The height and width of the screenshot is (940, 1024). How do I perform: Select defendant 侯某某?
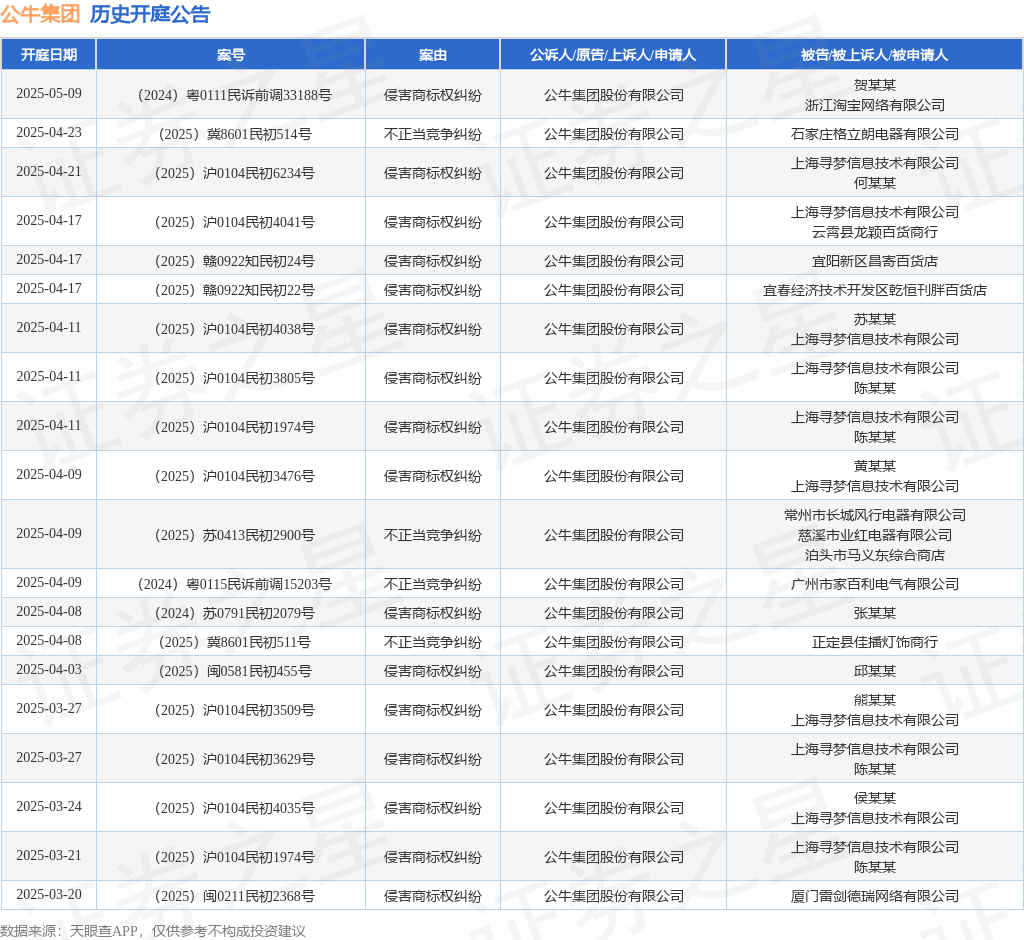pyautogui.click(x=874, y=798)
